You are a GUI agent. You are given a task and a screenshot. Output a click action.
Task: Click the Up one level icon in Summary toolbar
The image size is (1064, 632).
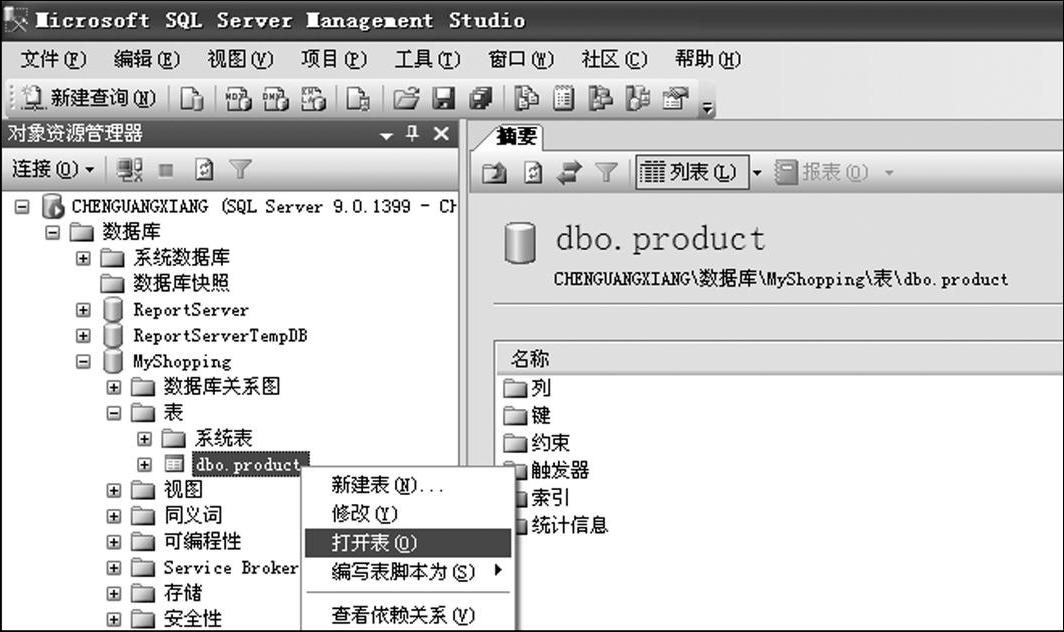coord(495,173)
